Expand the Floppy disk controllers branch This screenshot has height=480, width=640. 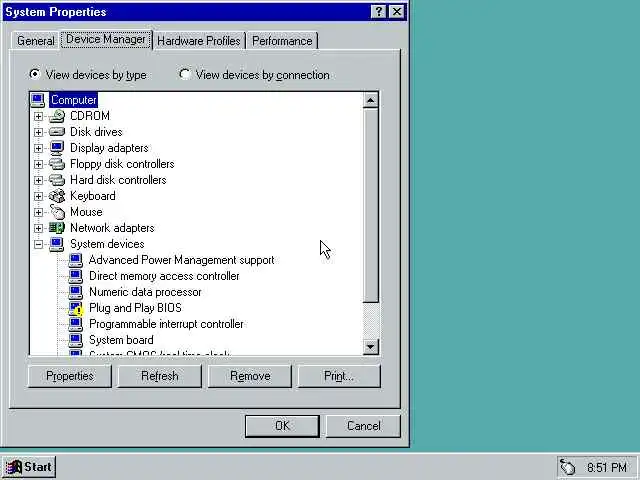click(38, 164)
